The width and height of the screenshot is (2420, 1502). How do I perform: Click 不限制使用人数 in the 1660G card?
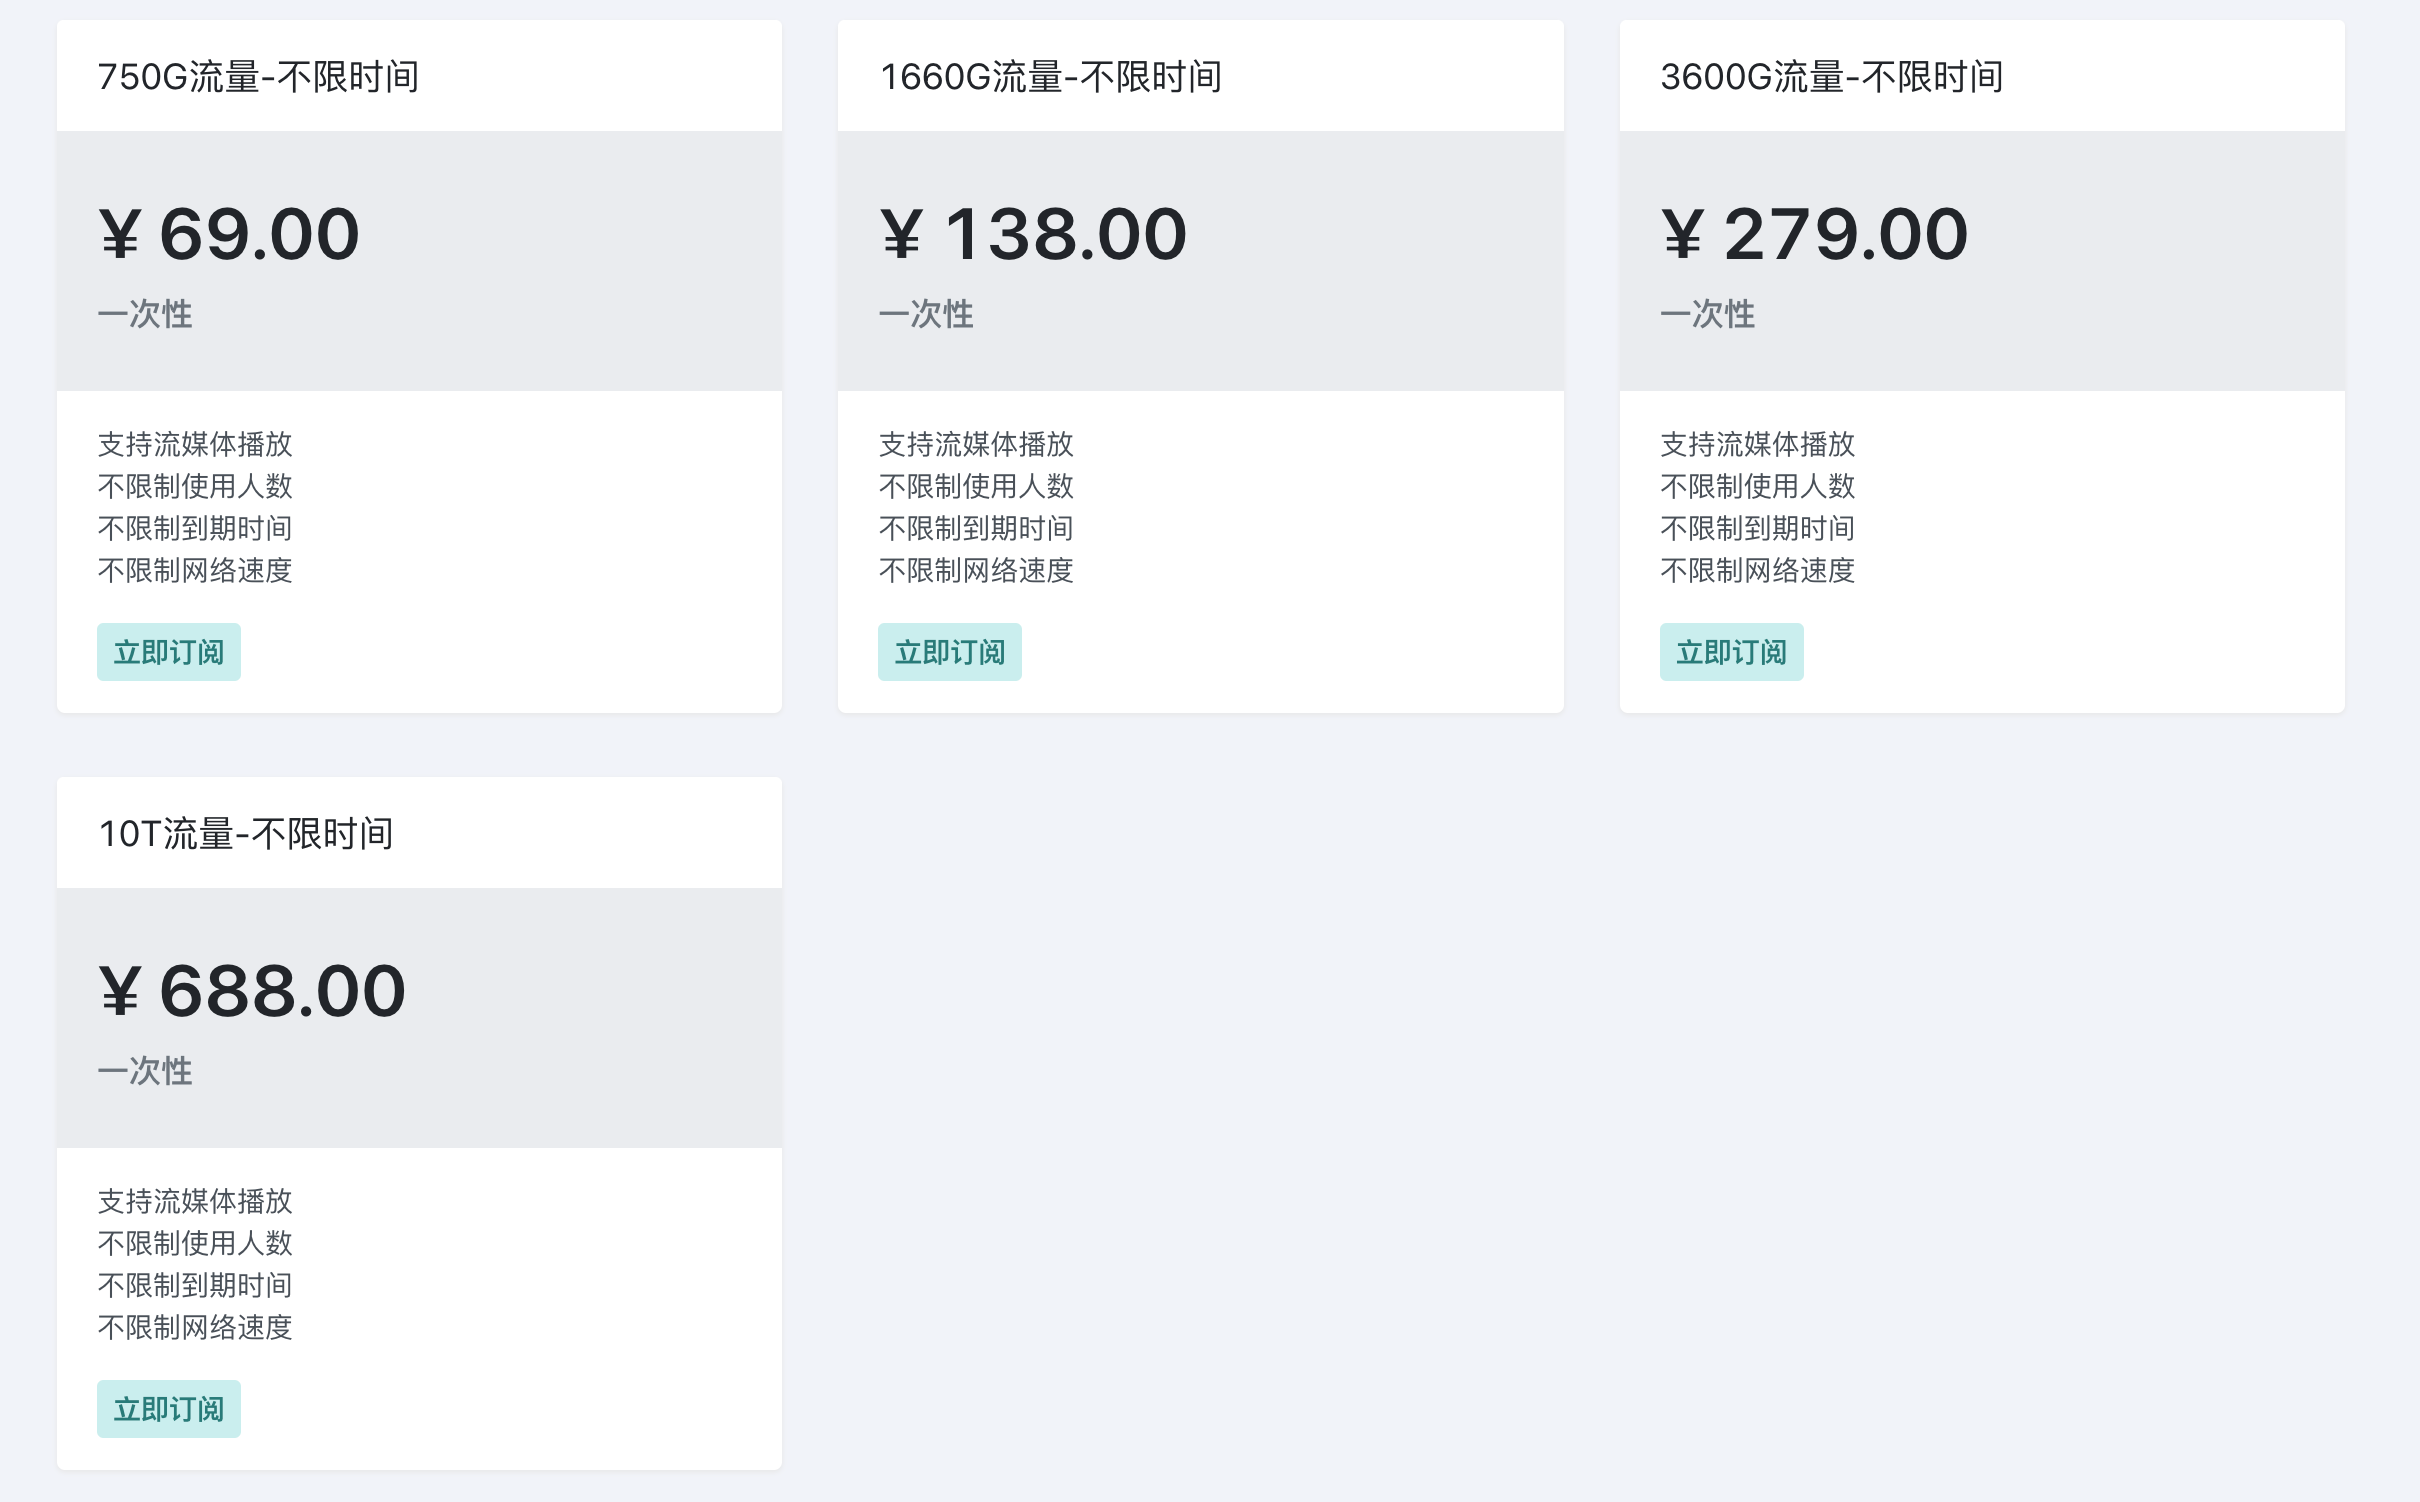976,486
